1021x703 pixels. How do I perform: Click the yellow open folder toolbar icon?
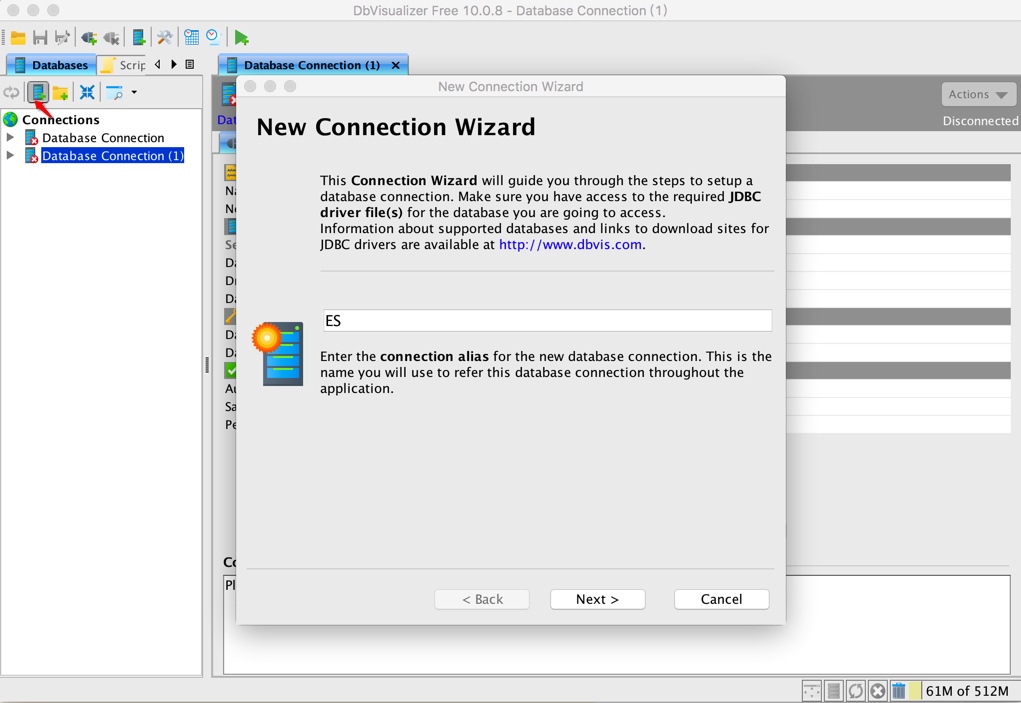click(18, 38)
